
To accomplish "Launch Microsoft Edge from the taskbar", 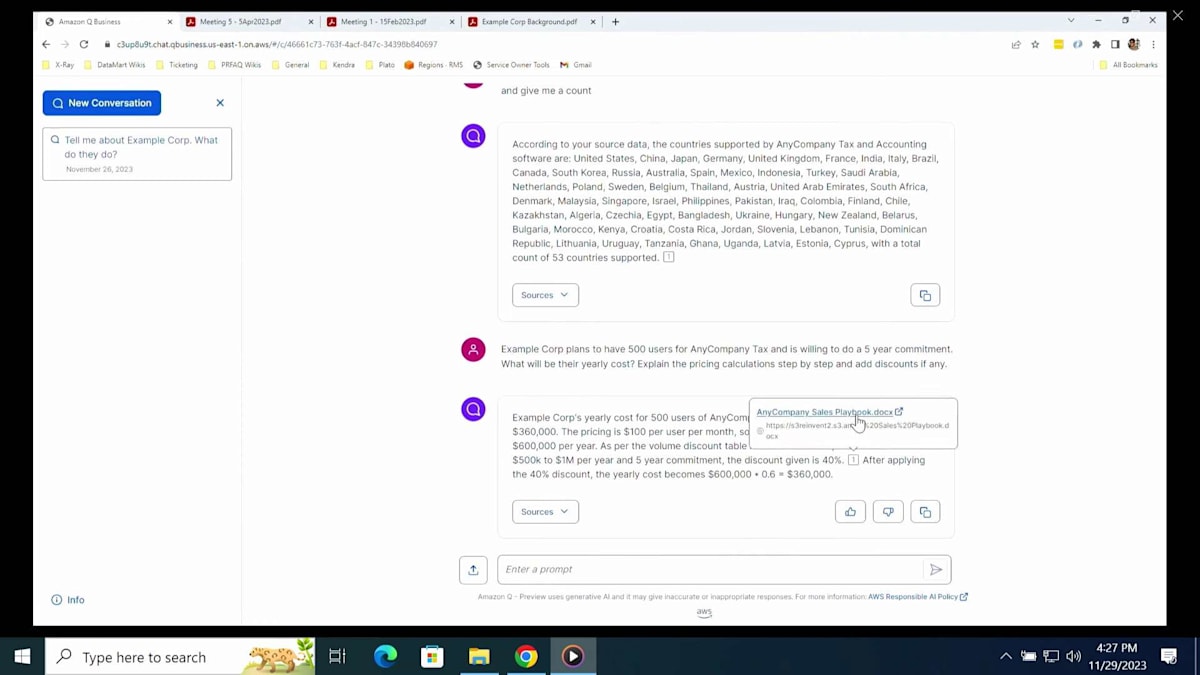I will 385,657.
